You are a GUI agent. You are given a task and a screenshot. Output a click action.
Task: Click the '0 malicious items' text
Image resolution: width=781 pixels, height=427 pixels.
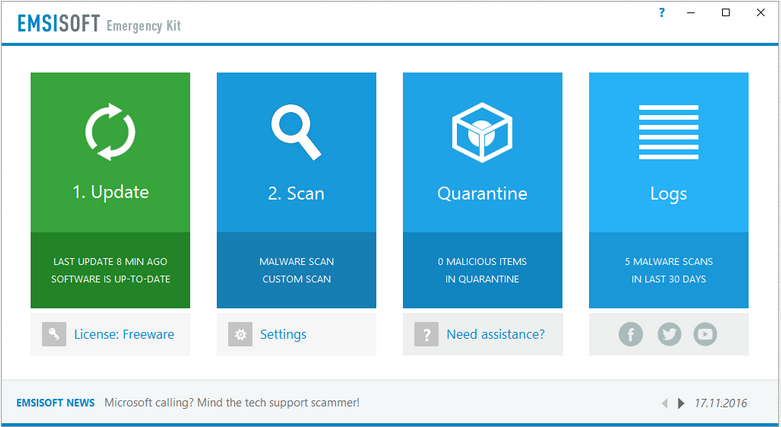pos(482,262)
